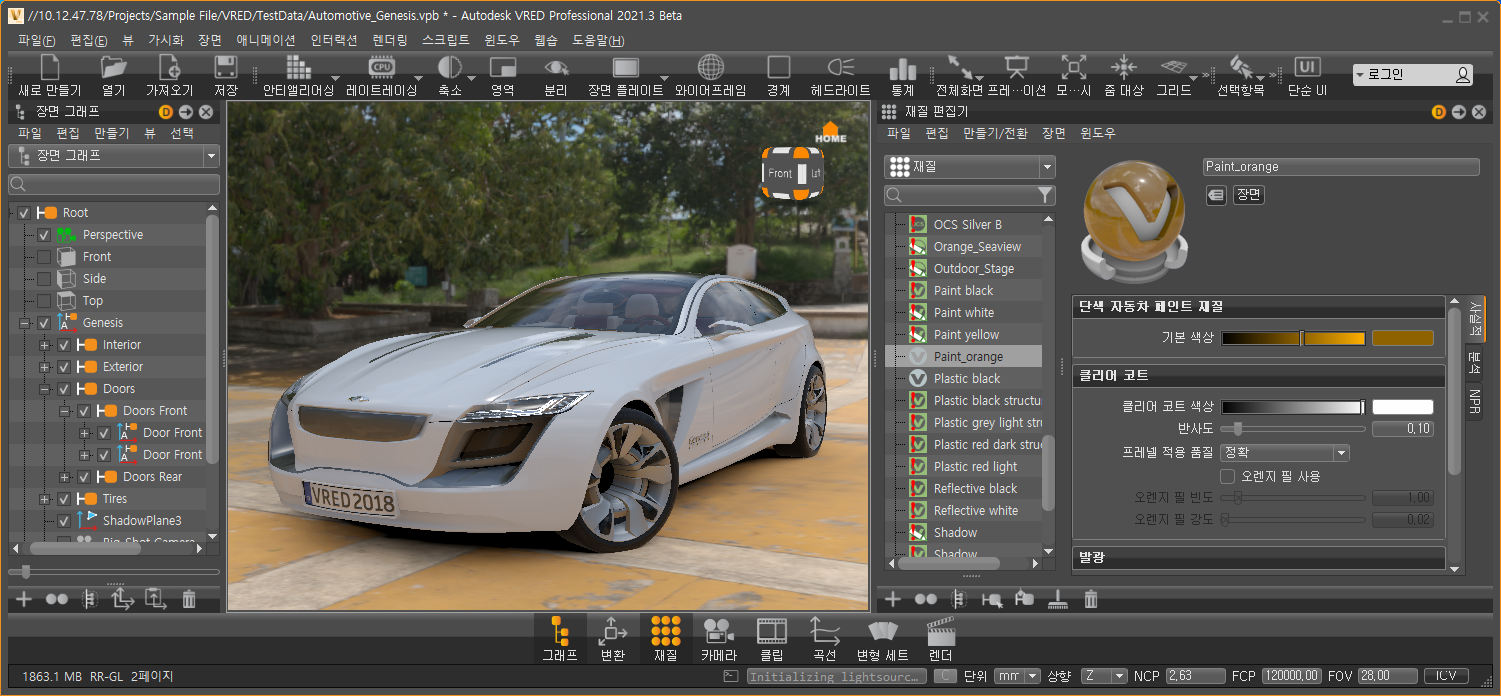This screenshot has width=1501, height=696.
Task: Select the Plastic black material
Action: [966, 379]
